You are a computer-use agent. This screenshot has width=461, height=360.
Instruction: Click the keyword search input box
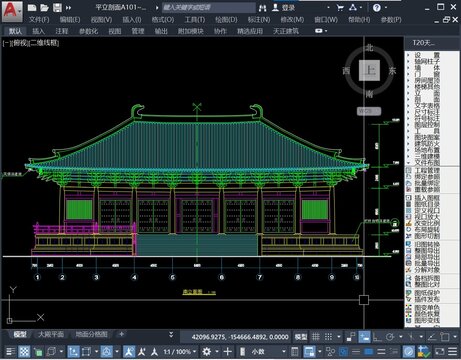coord(209,7)
